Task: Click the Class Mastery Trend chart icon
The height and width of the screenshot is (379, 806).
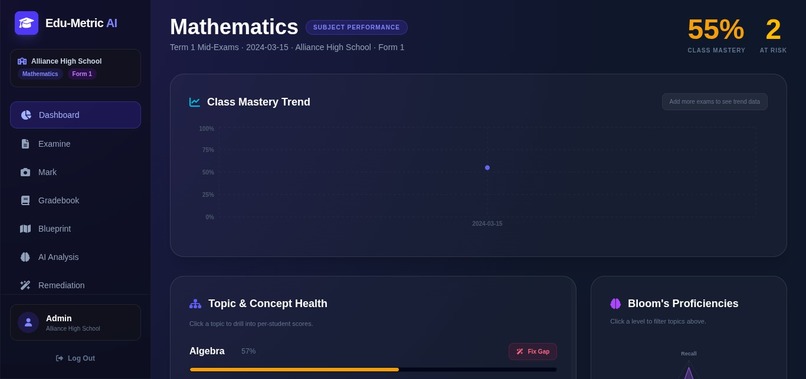Action: pos(194,102)
